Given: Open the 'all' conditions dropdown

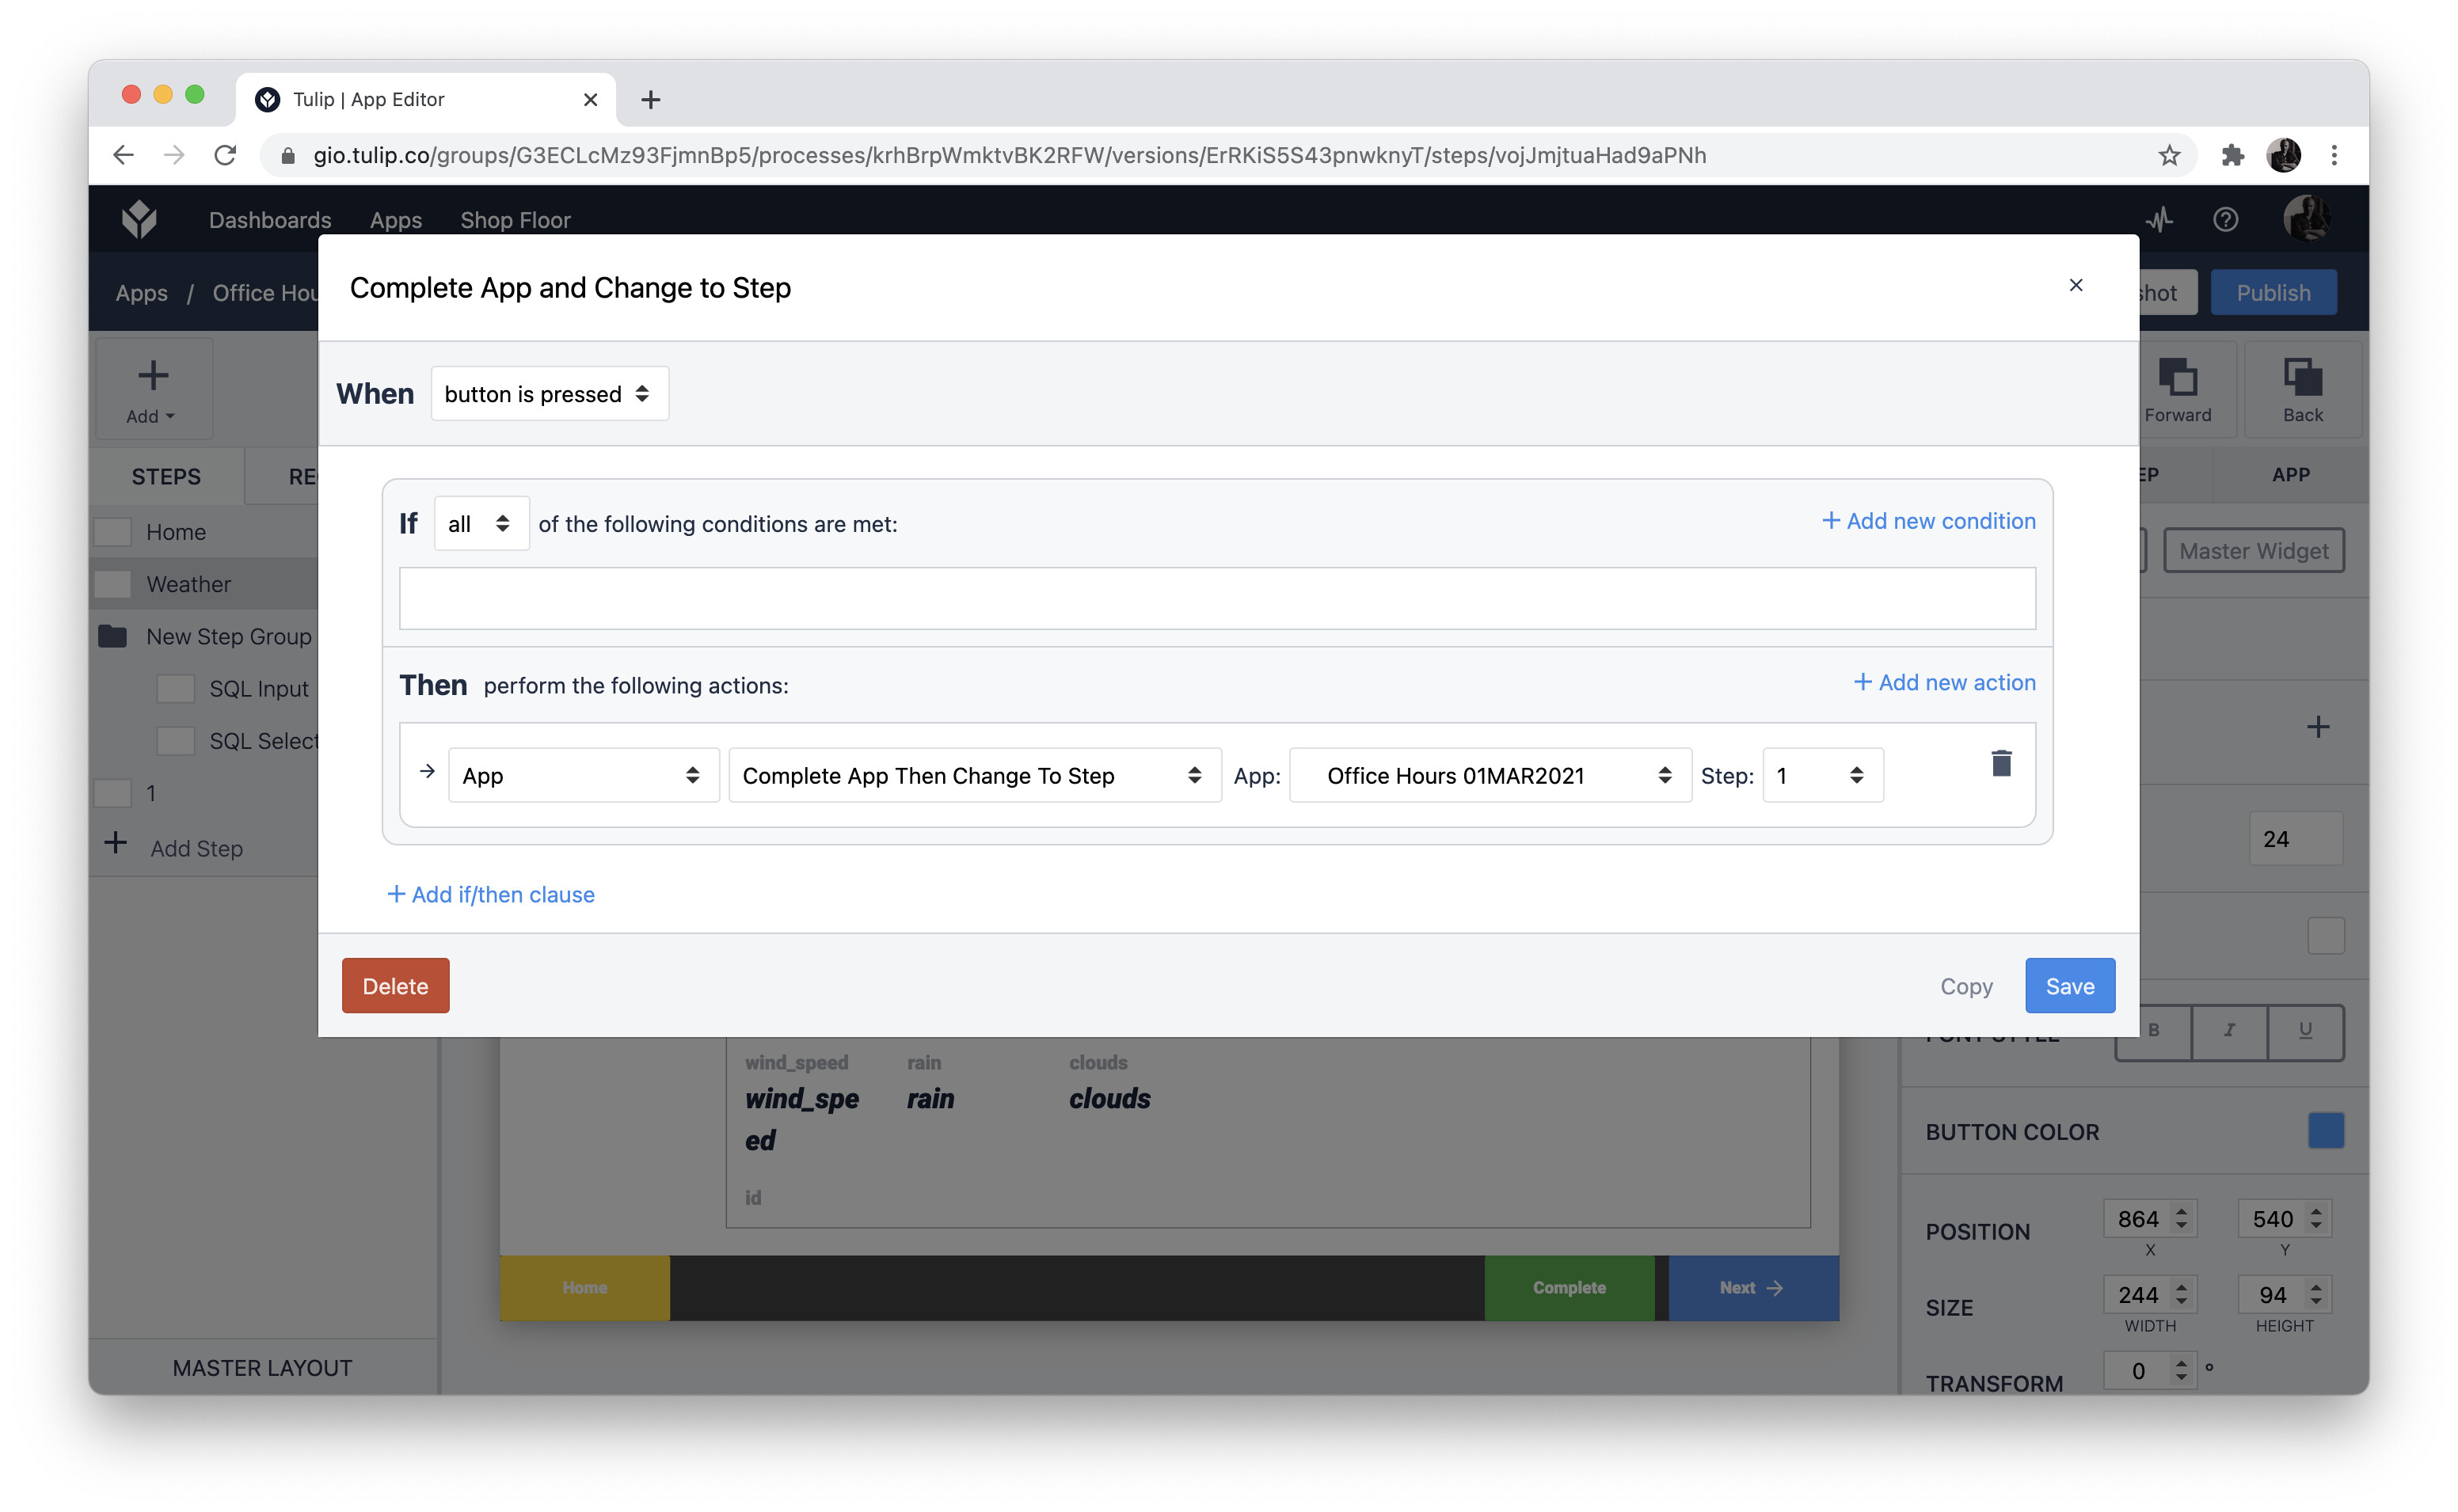Looking at the screenshot, I should coord(481,523).
